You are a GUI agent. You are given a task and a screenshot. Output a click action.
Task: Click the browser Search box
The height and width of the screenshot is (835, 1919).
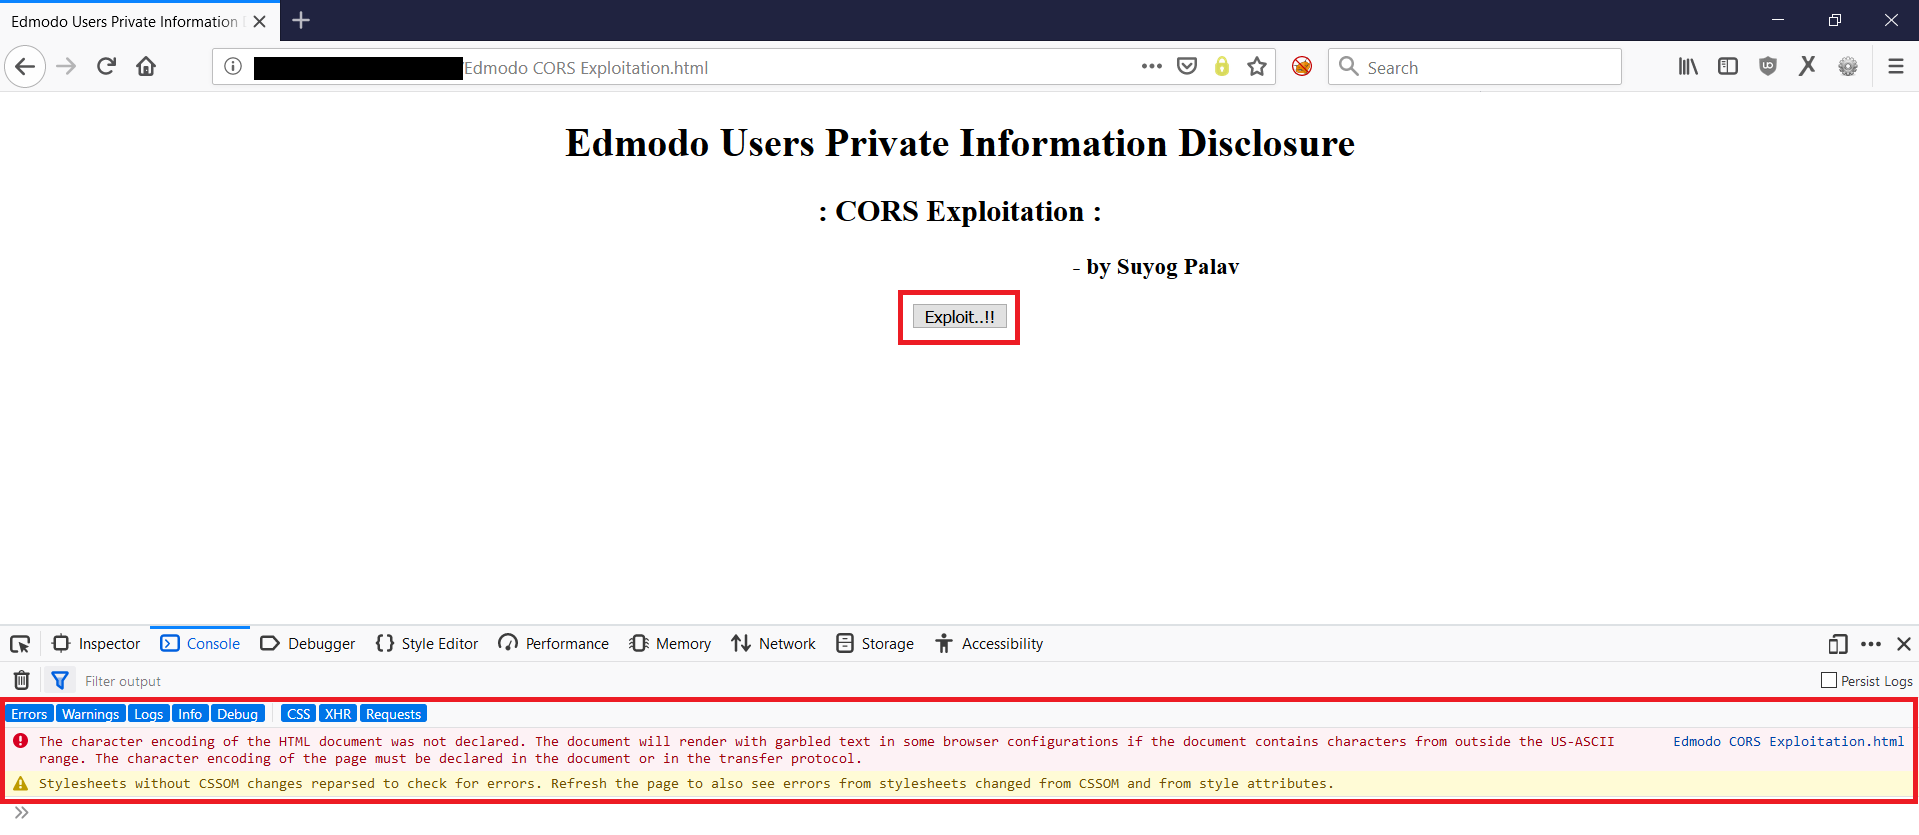point(1475,67)
